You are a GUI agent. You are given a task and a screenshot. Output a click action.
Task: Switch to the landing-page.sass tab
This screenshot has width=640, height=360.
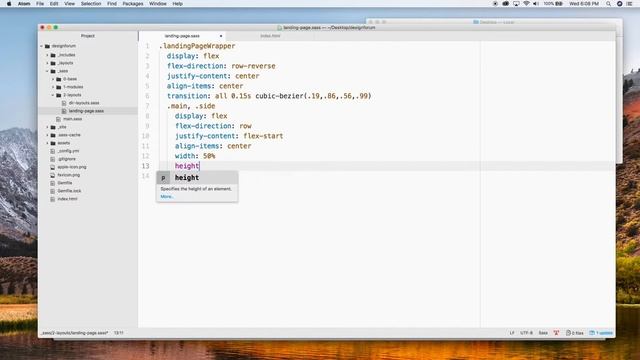pos(182,36)
